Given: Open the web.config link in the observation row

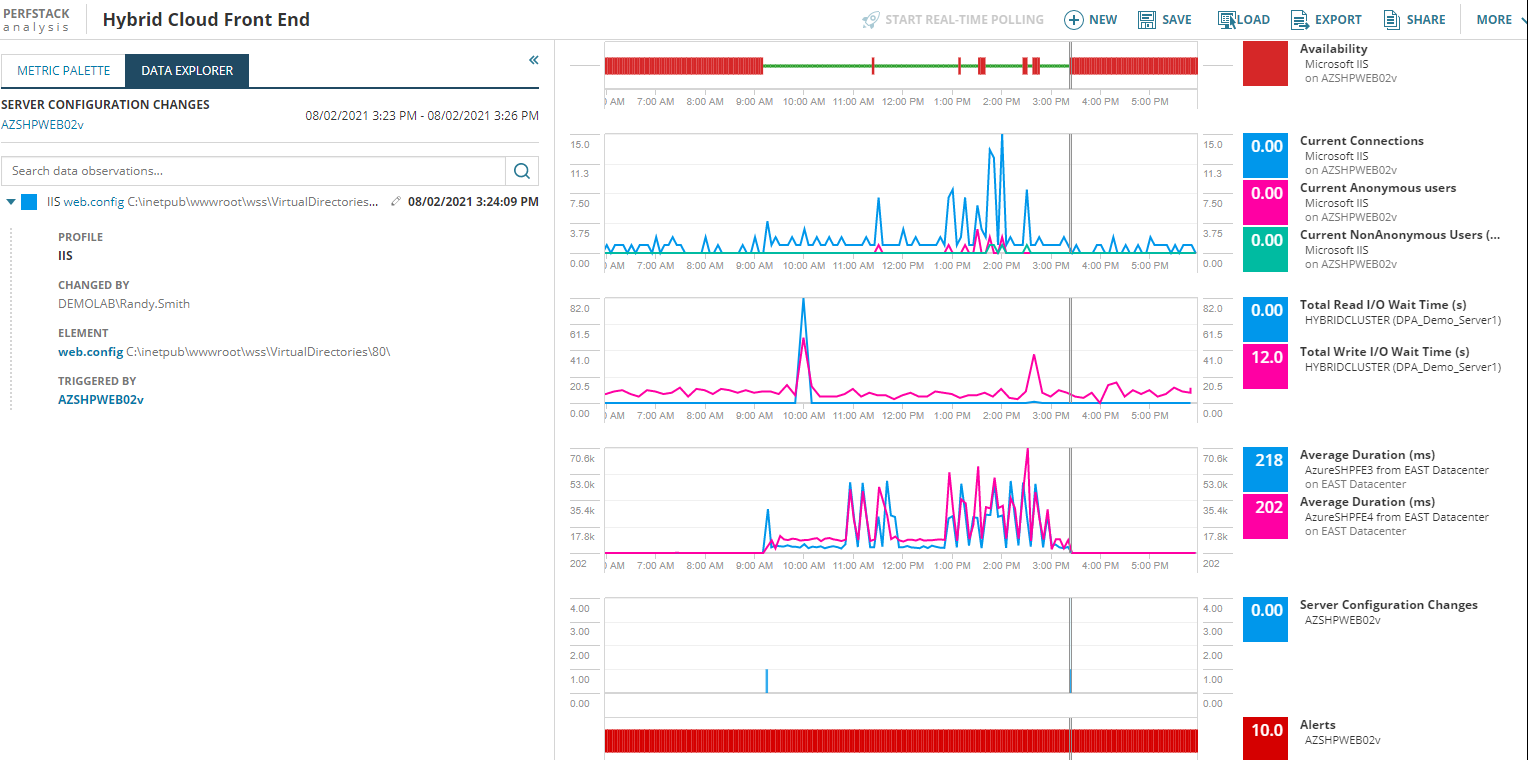Looking at the screenshot, I should pyautogui.click(x=94, y=202).
